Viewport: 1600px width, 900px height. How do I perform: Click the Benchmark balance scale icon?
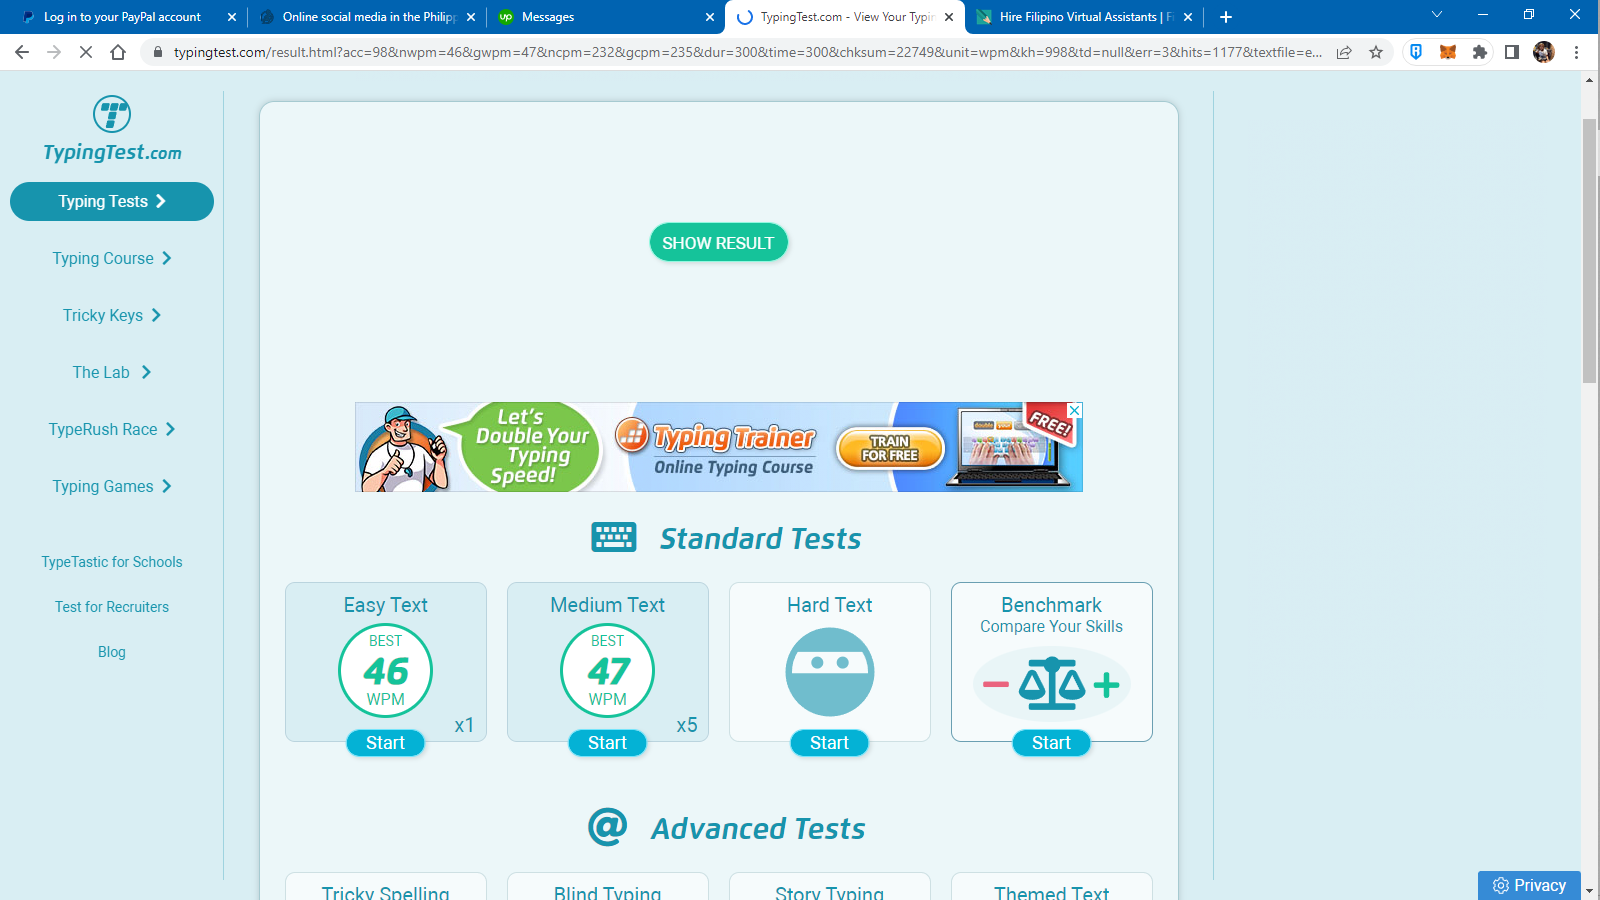coord(1052,684)
